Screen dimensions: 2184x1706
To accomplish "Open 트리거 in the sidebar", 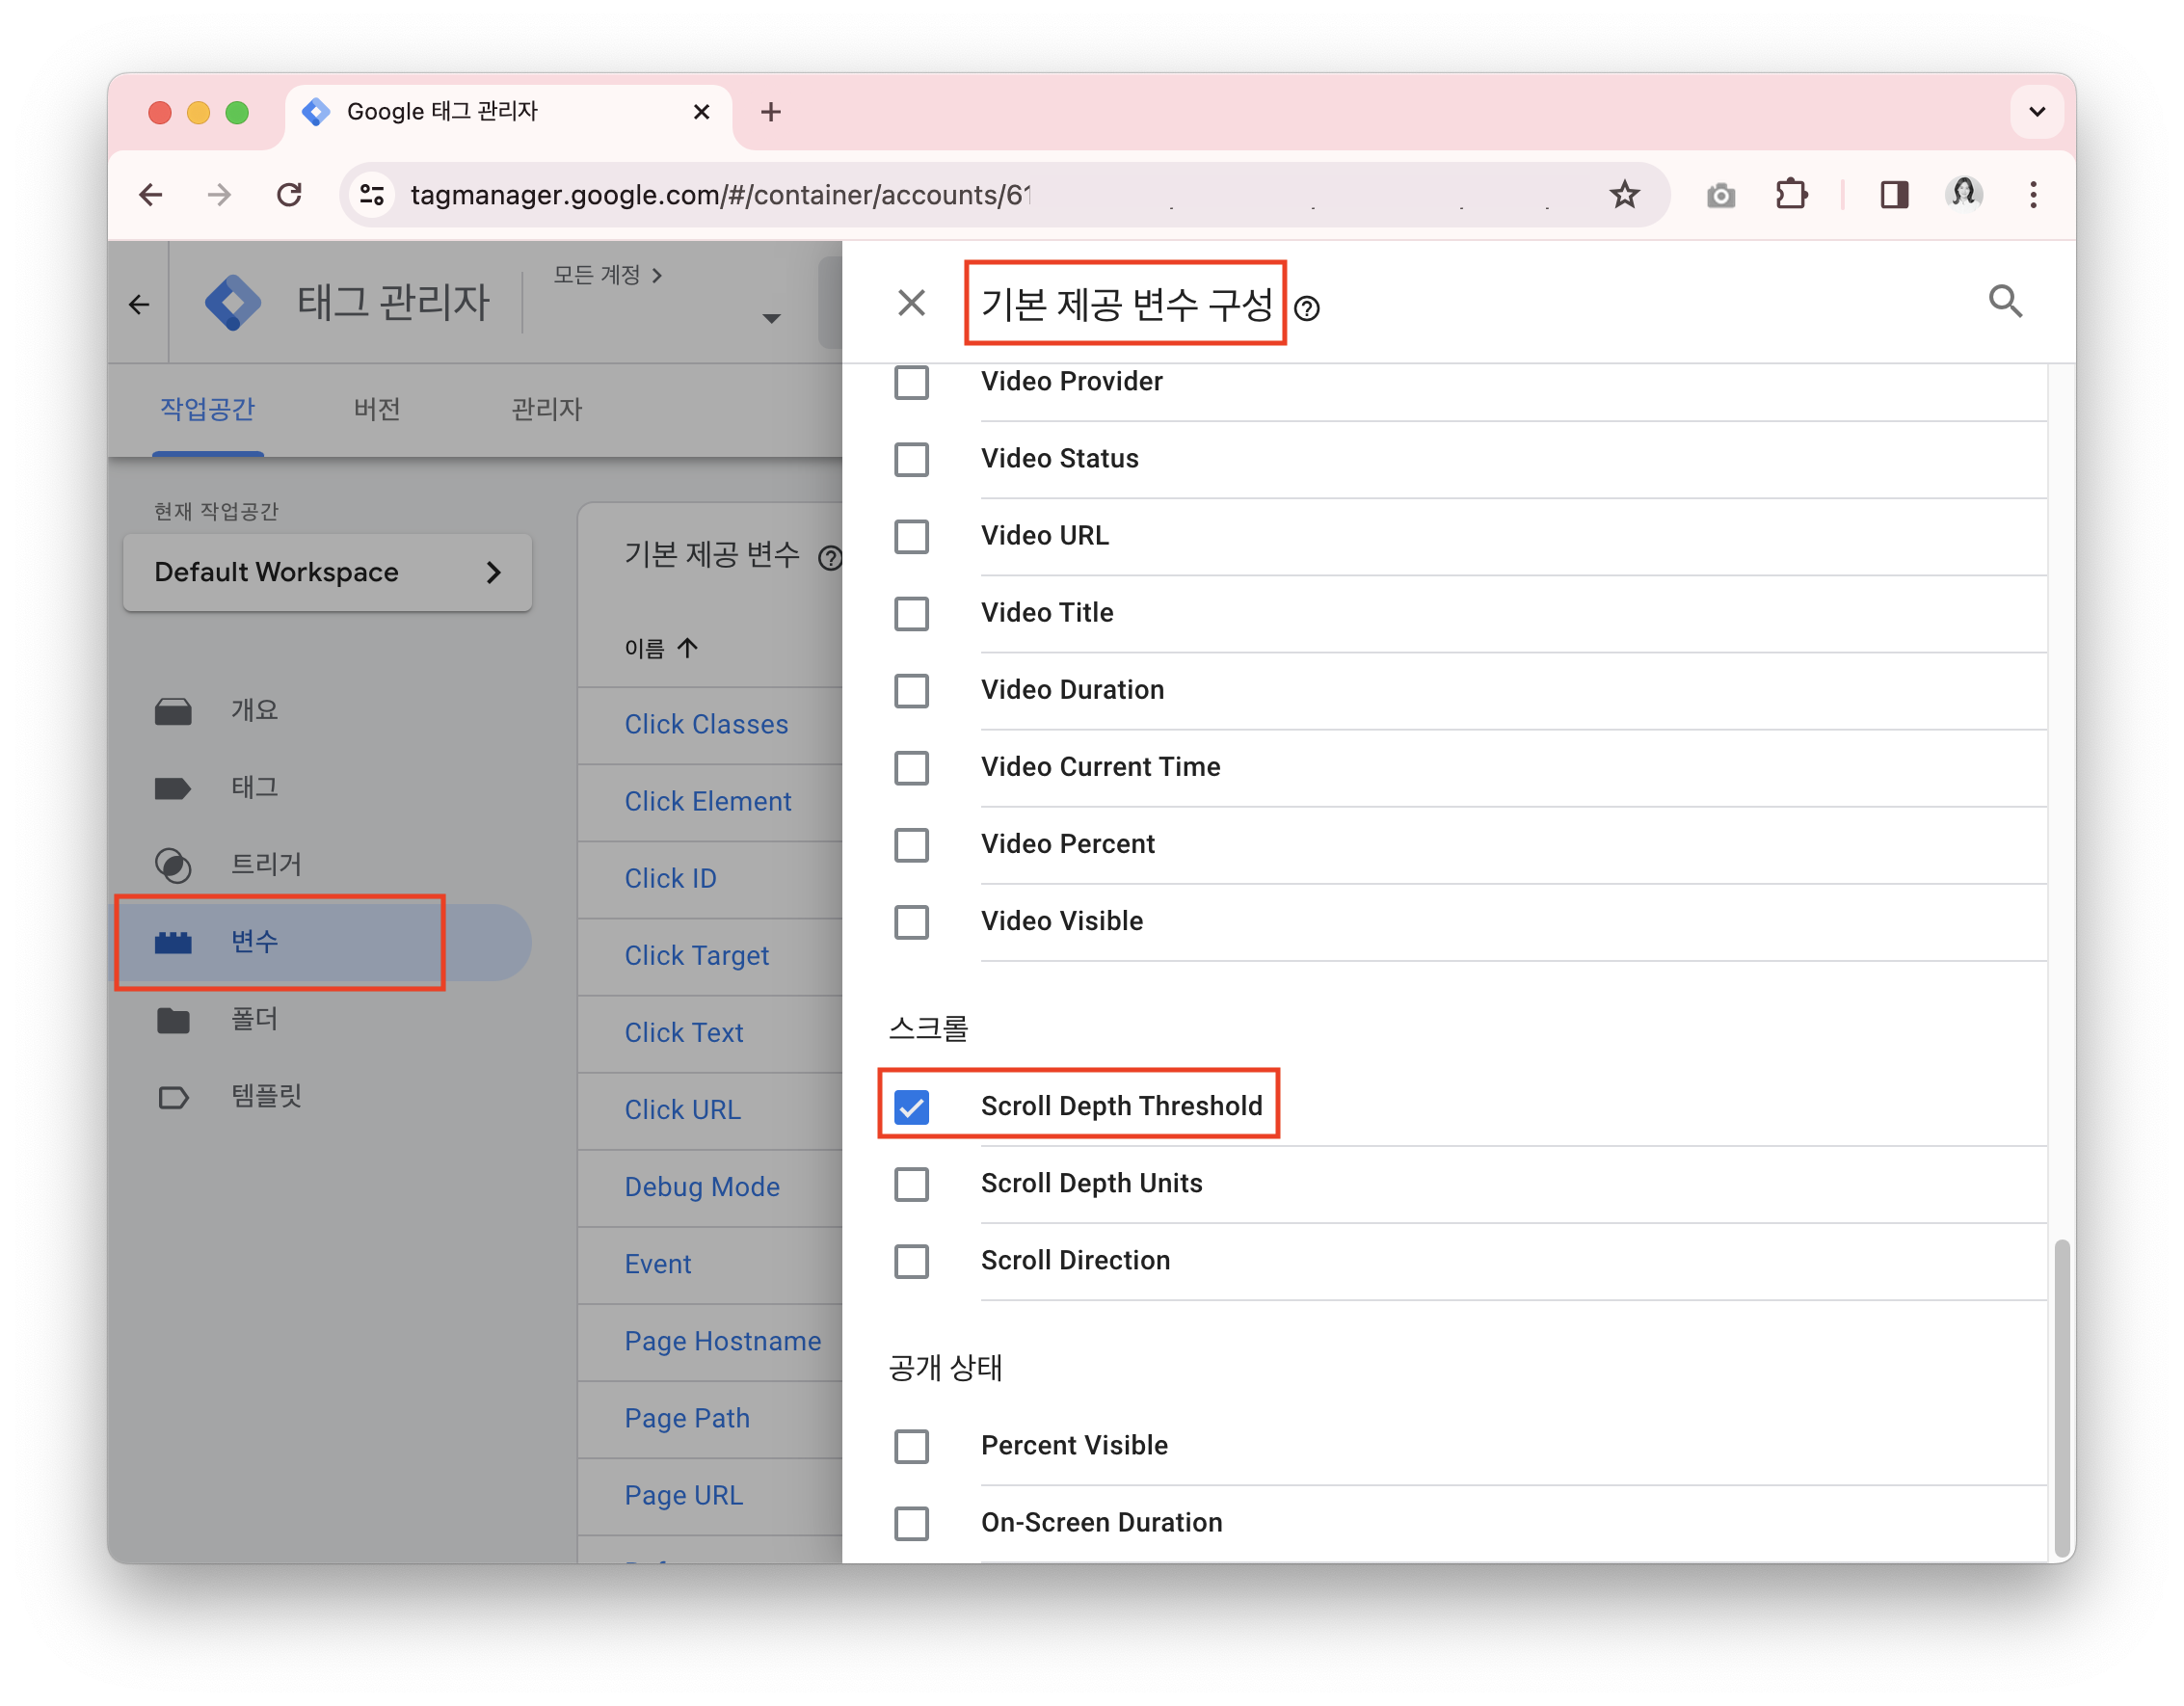I will coord(265,864).
